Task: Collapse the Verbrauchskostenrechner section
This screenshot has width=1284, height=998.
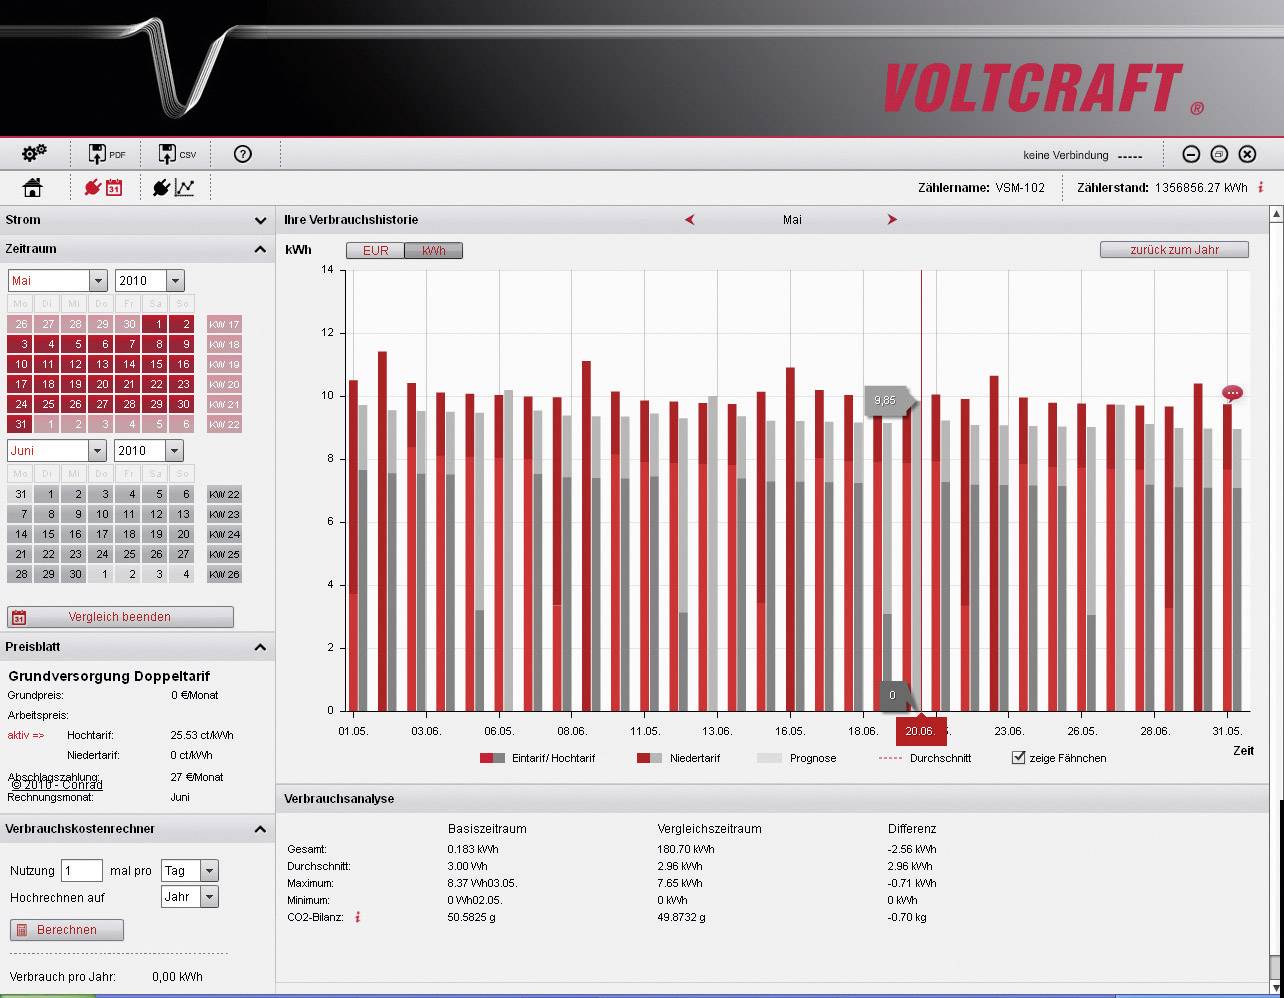Action: pyautogui.click(x=260, y=829)
